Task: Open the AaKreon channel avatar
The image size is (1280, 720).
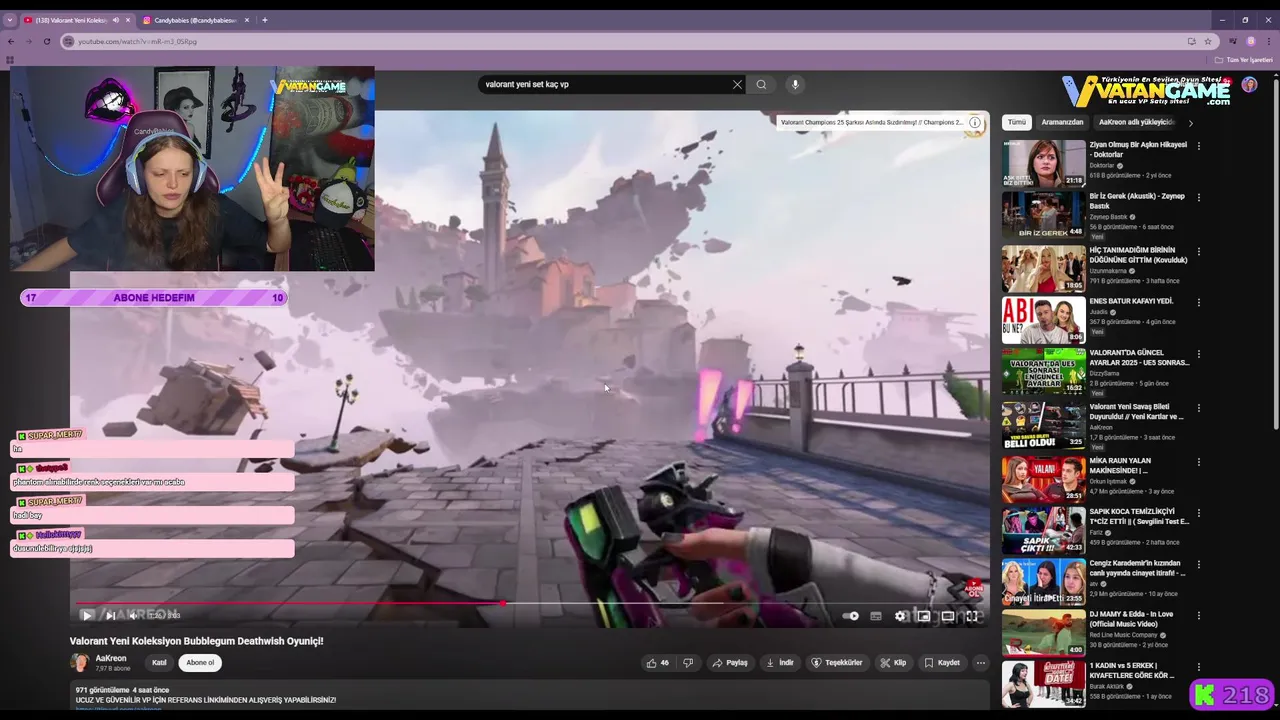Action: pyautogui.click(x=79, y=663)
